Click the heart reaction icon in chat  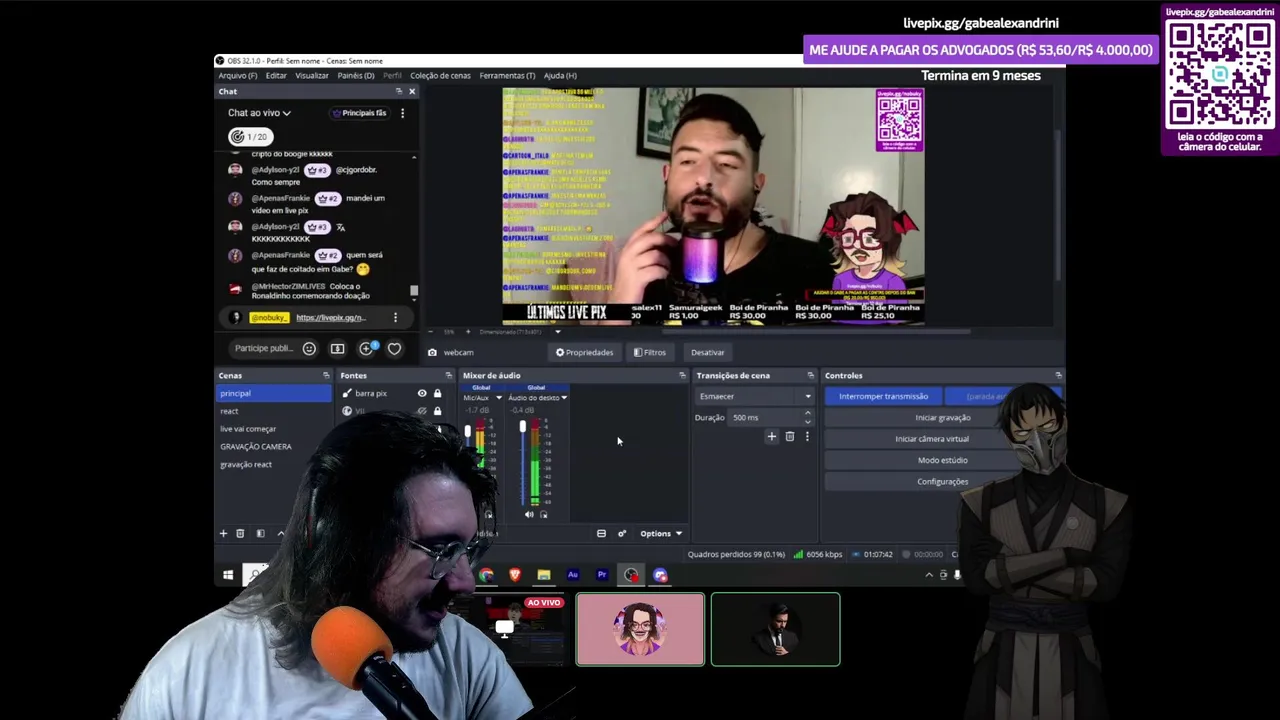(394, 349)
